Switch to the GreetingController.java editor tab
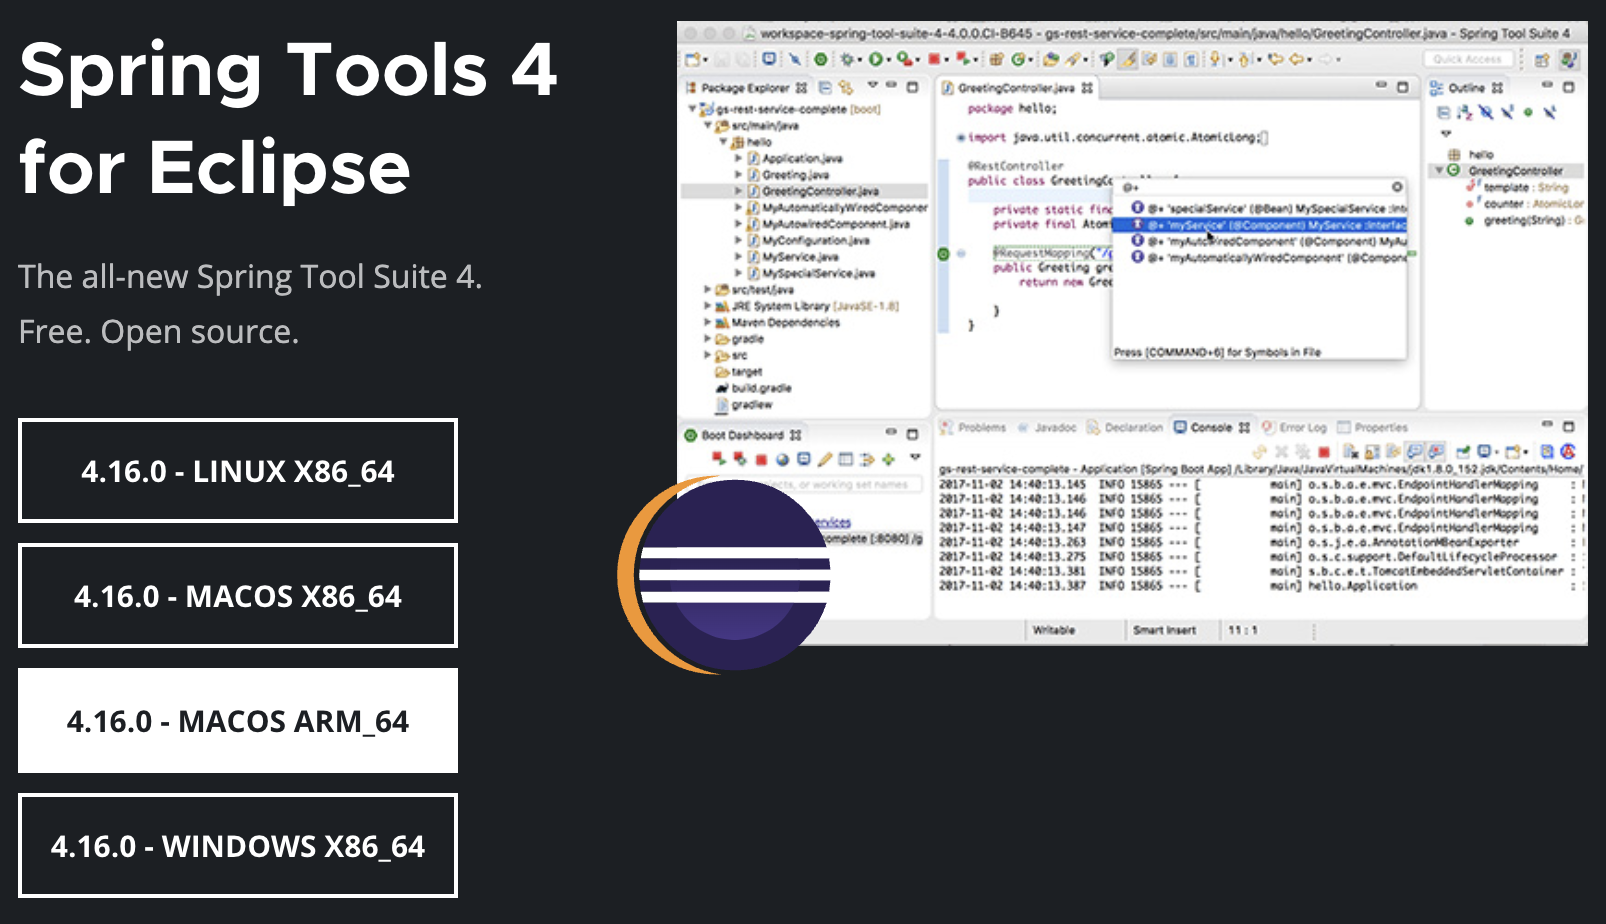Screen dimensions: 1606x924 [x=1016, y=88]
